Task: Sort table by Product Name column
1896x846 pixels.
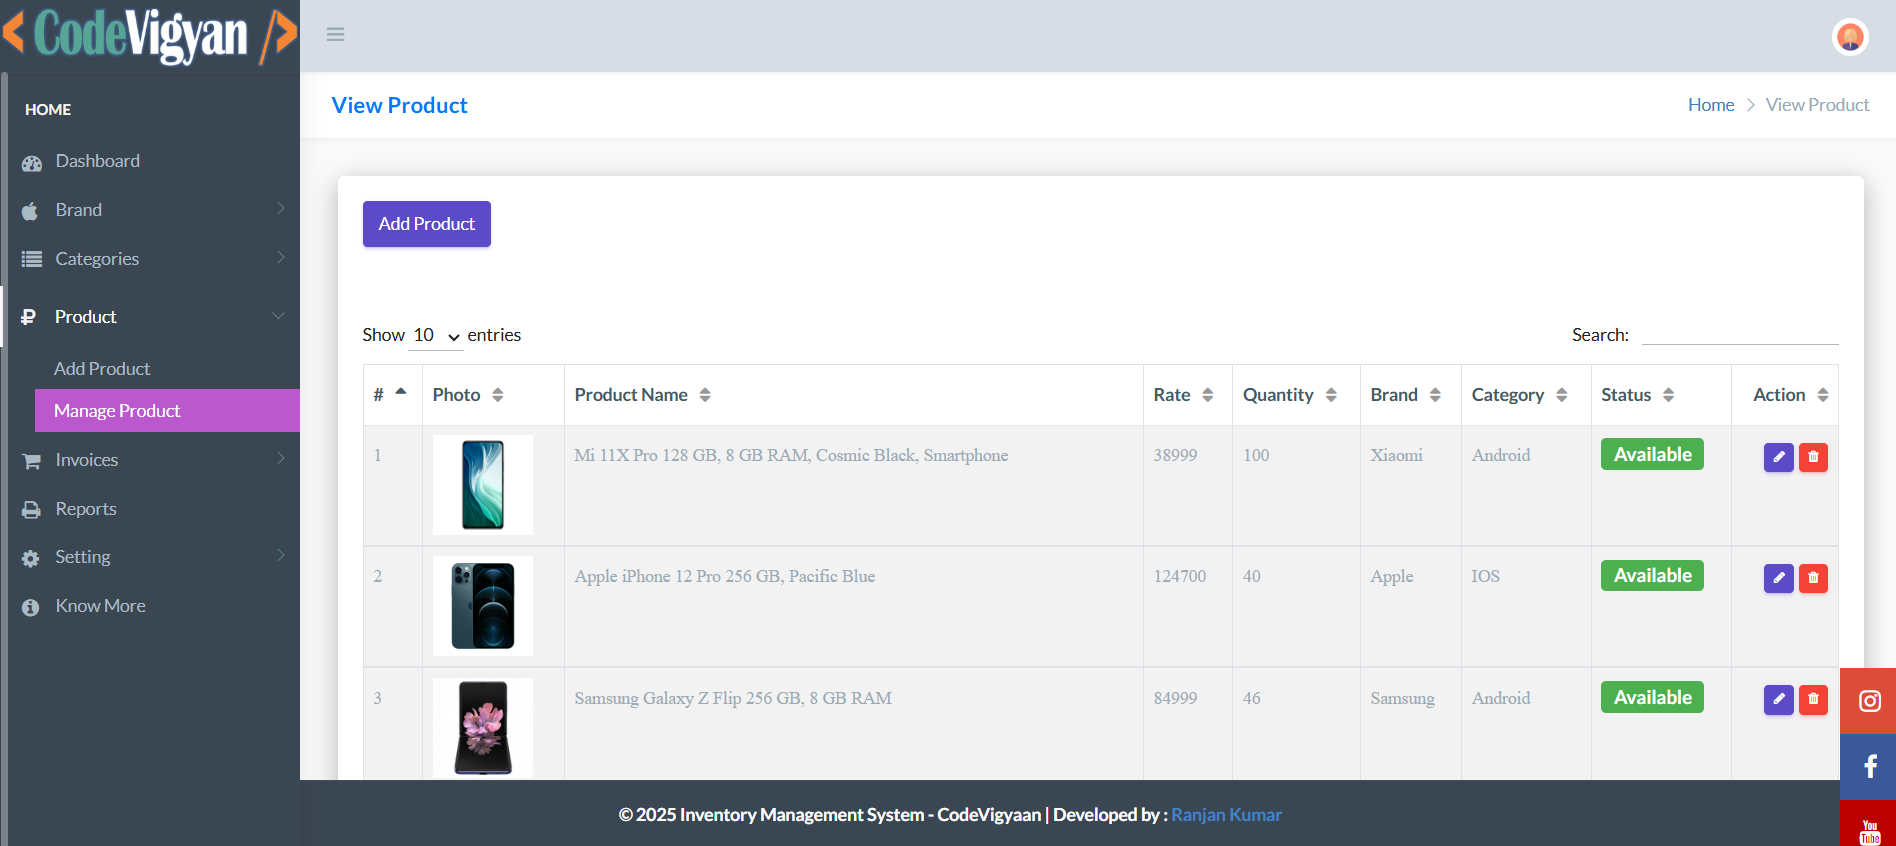Action: point(642,395)
